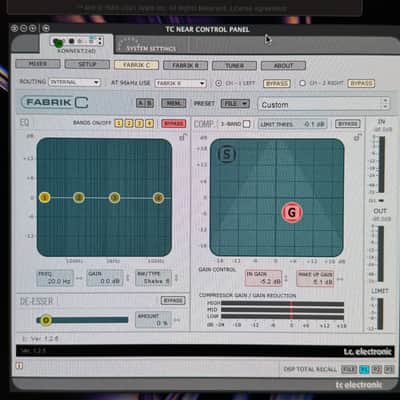Viewport: 400px width, 400px height.
Task: Switch to the Setup tab
Action: [87, 64]
